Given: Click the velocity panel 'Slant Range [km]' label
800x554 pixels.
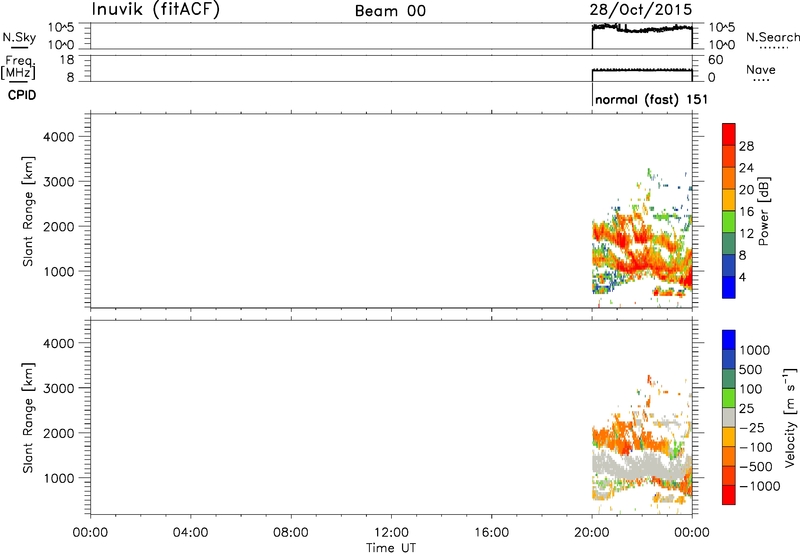Looking at the screenshot, I should click(x=28, y=418).
